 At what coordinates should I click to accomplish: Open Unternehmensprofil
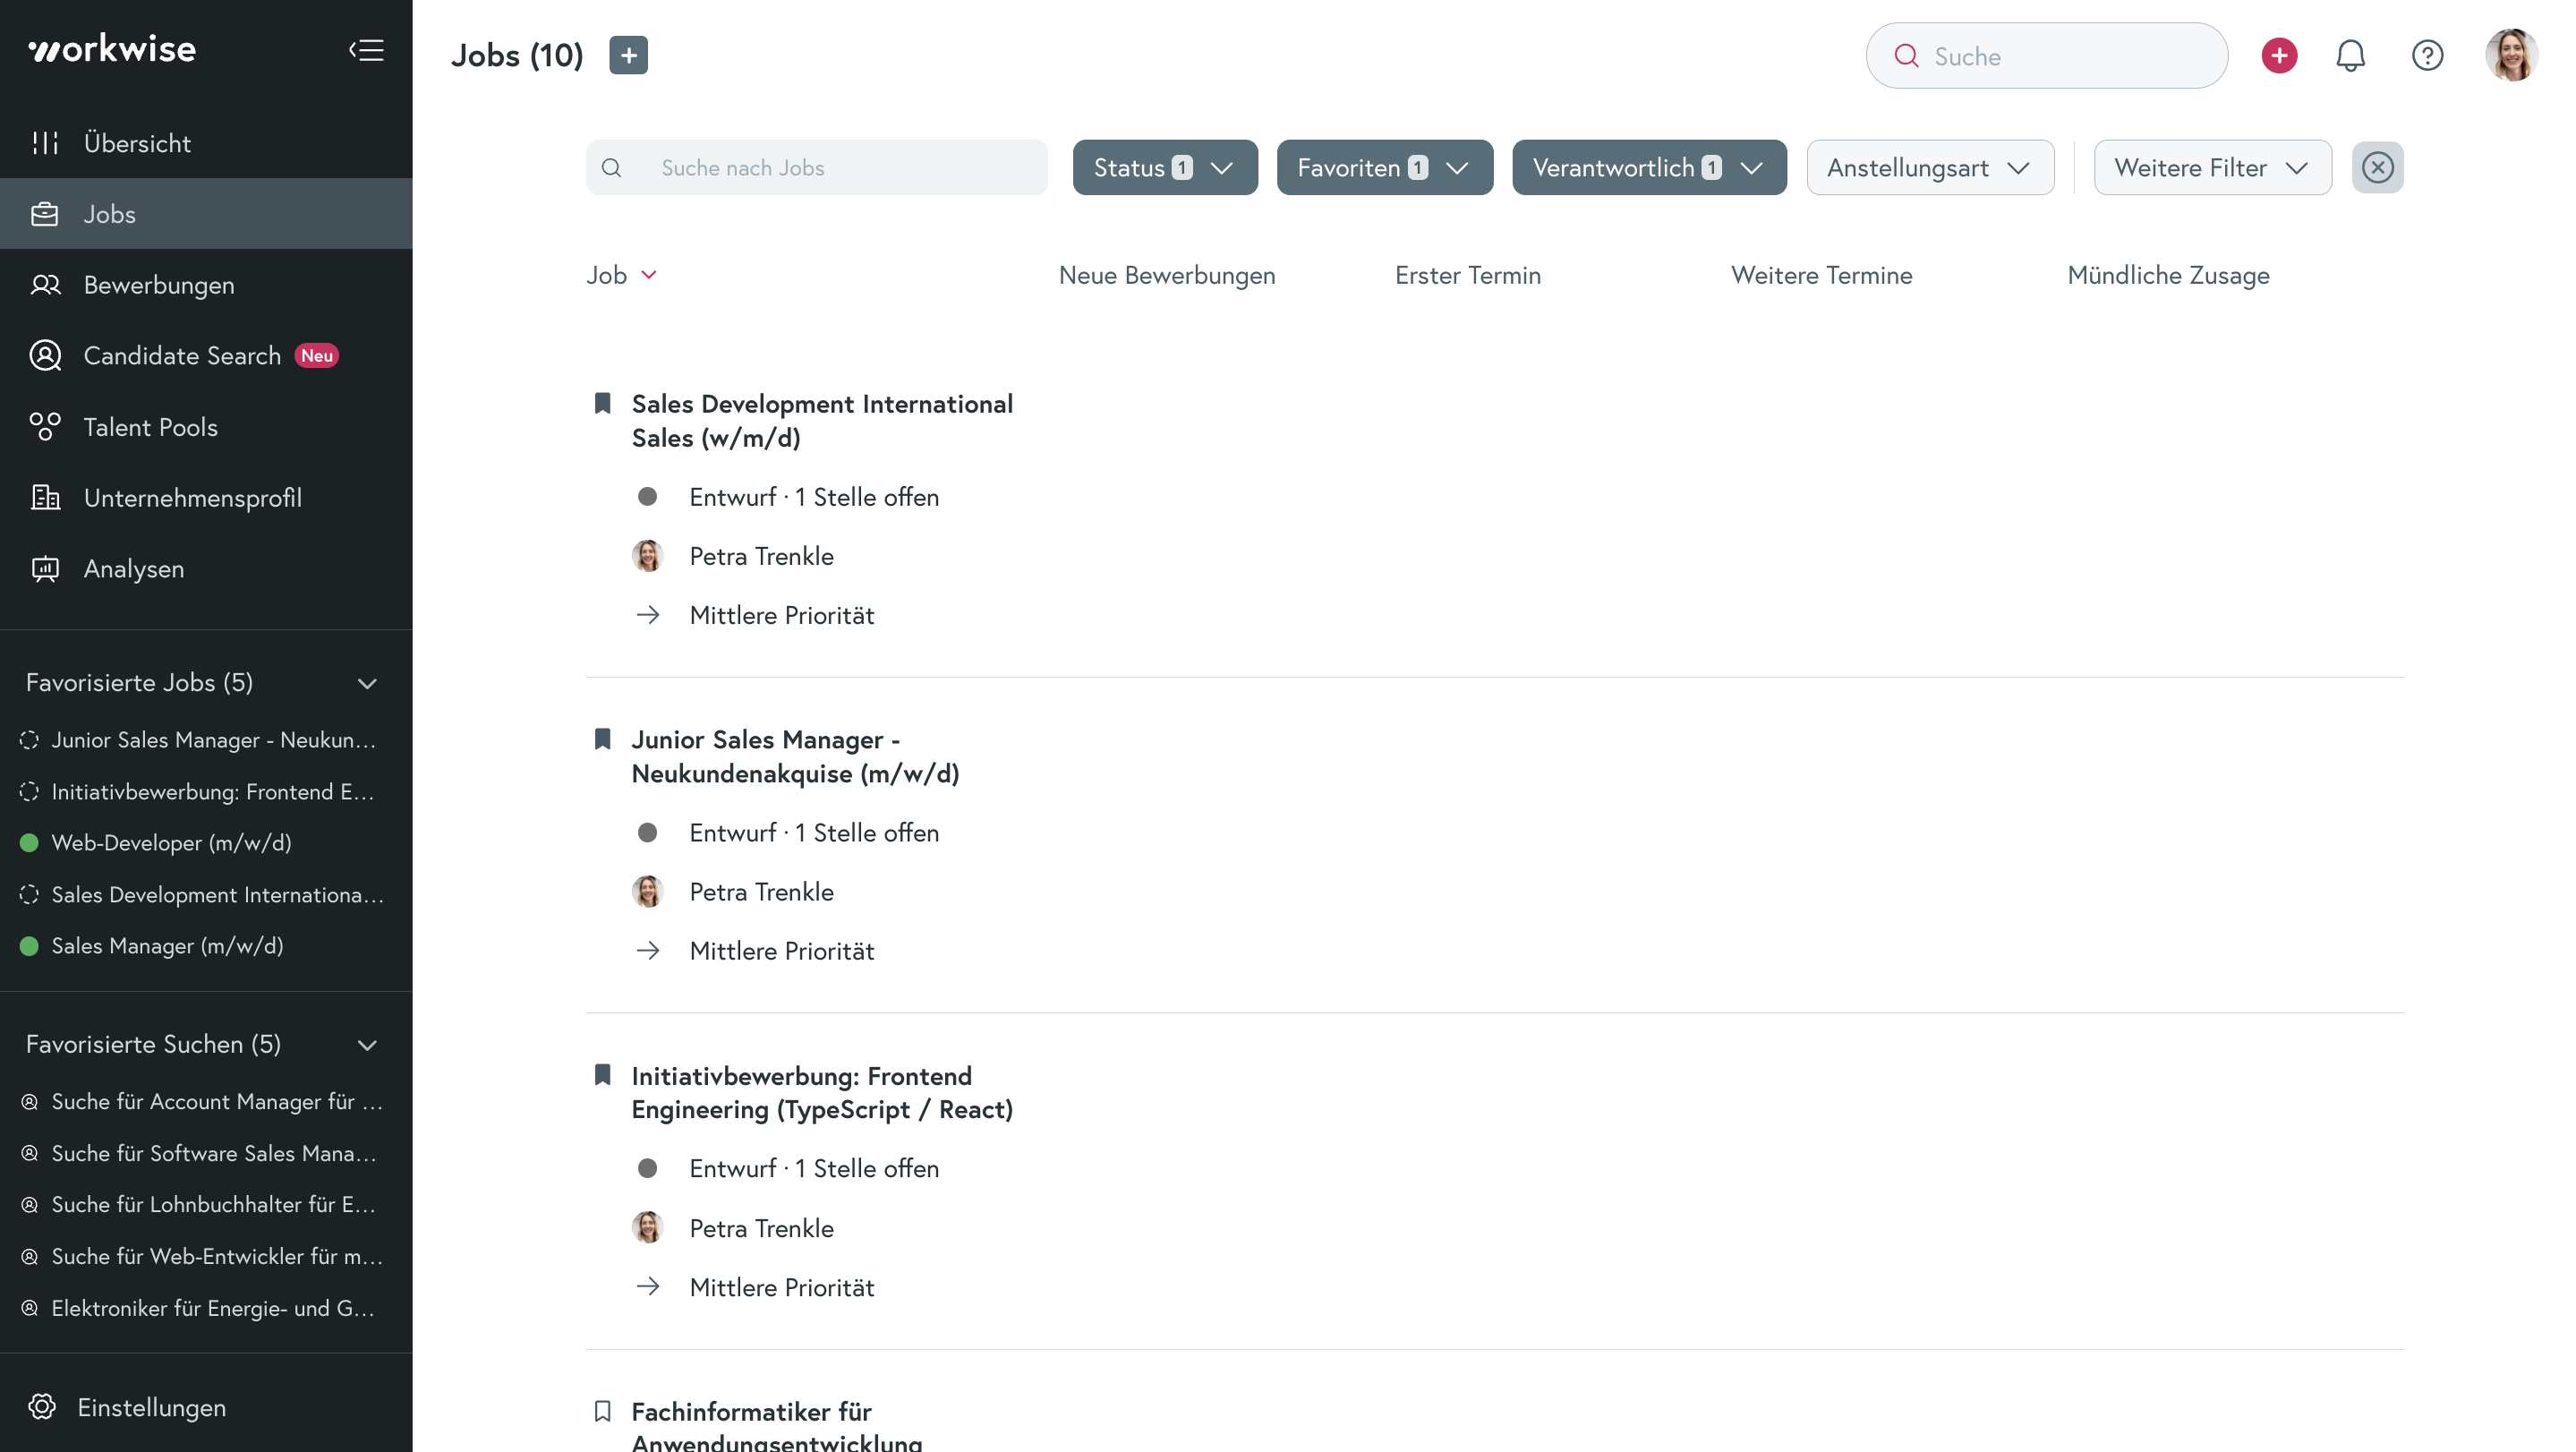tap(206, 498)
